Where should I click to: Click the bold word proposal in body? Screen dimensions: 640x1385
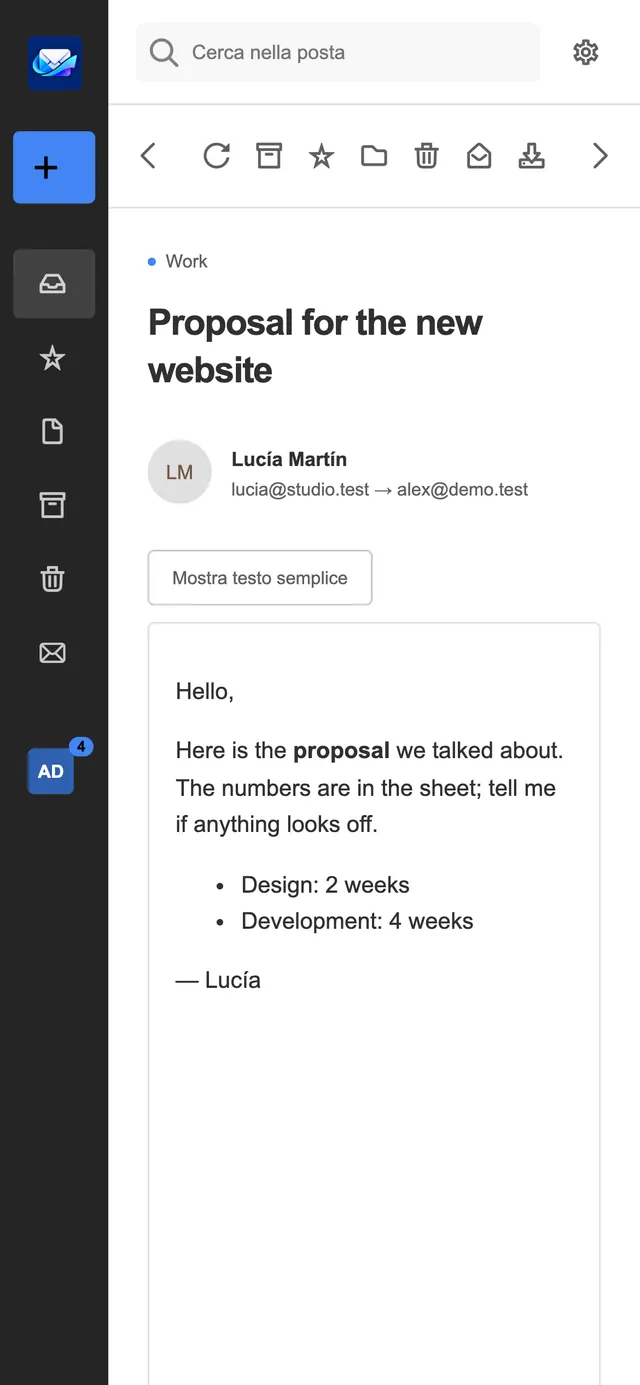[341, 751]
